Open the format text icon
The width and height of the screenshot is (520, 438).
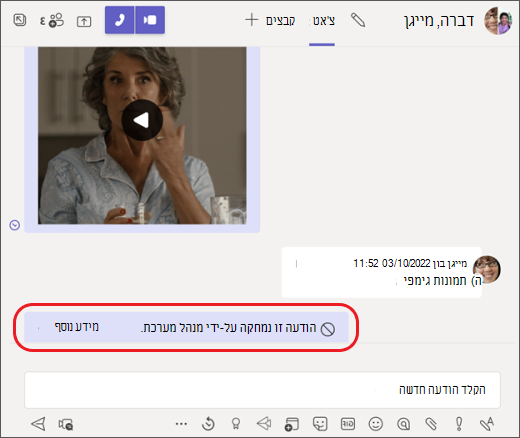click(x=487, y=424)
